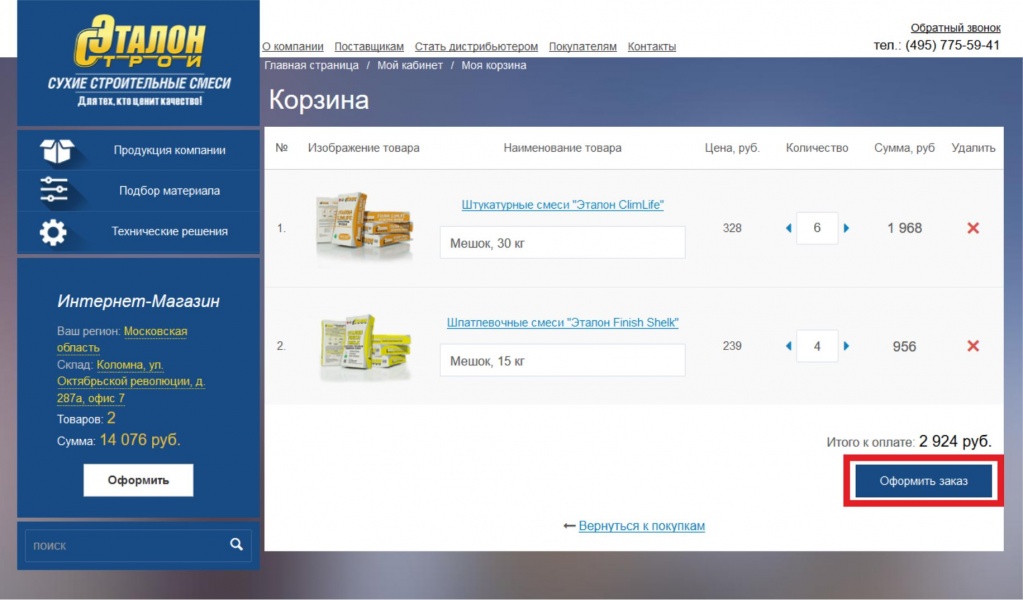The width and height of the screenshot is (1023, 600).
Task: Follow the Вернуться к покупкам link
Action: click(641, 526)
